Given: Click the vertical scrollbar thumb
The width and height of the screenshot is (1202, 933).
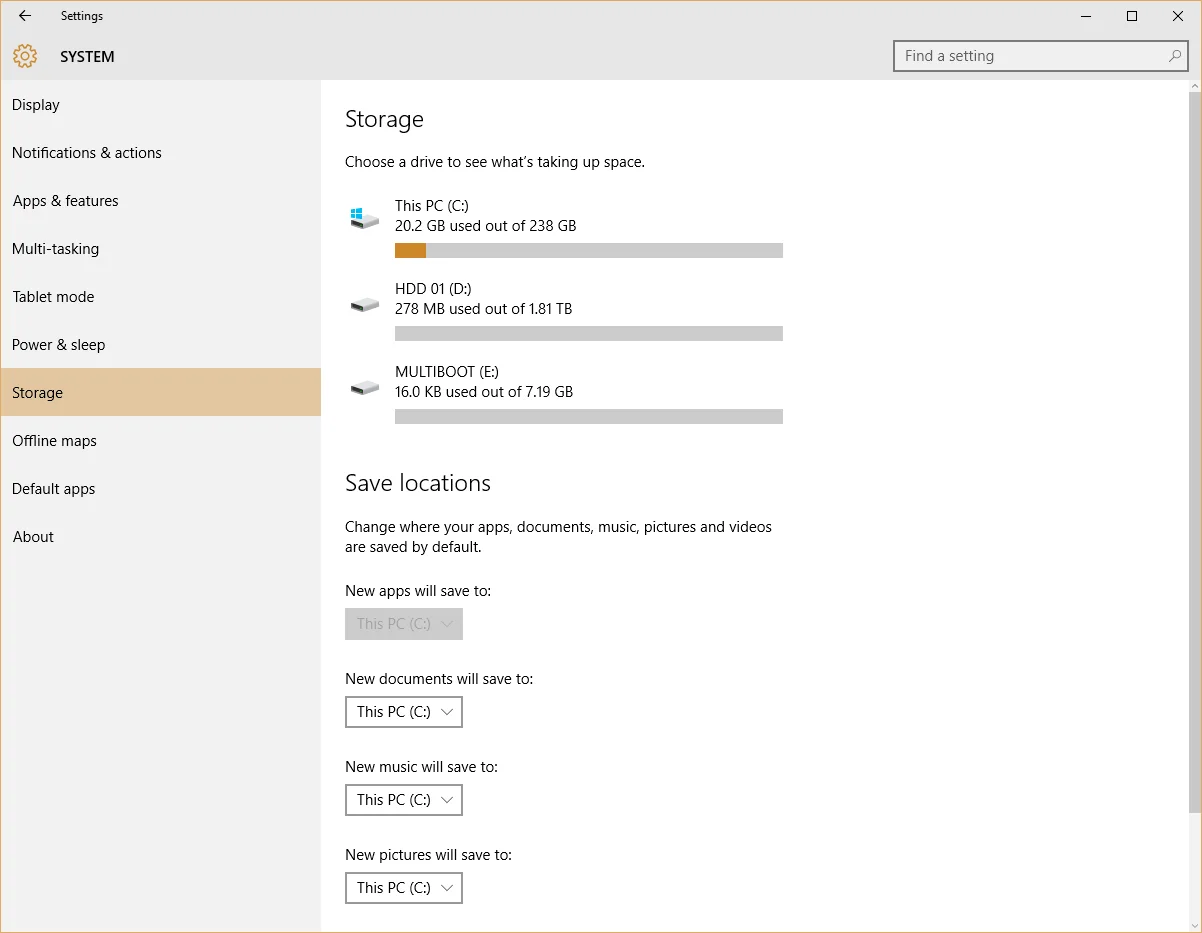Looking at the screenshot, I should pyautogui.click(x=1195, y=452).
